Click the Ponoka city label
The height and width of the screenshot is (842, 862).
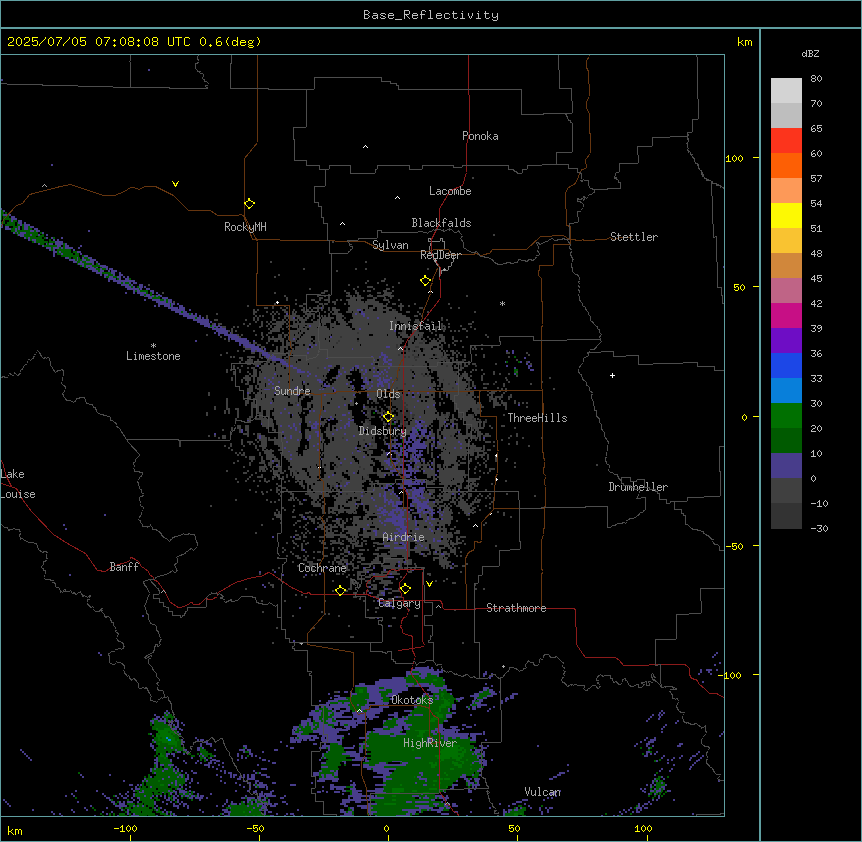[480, 136]
